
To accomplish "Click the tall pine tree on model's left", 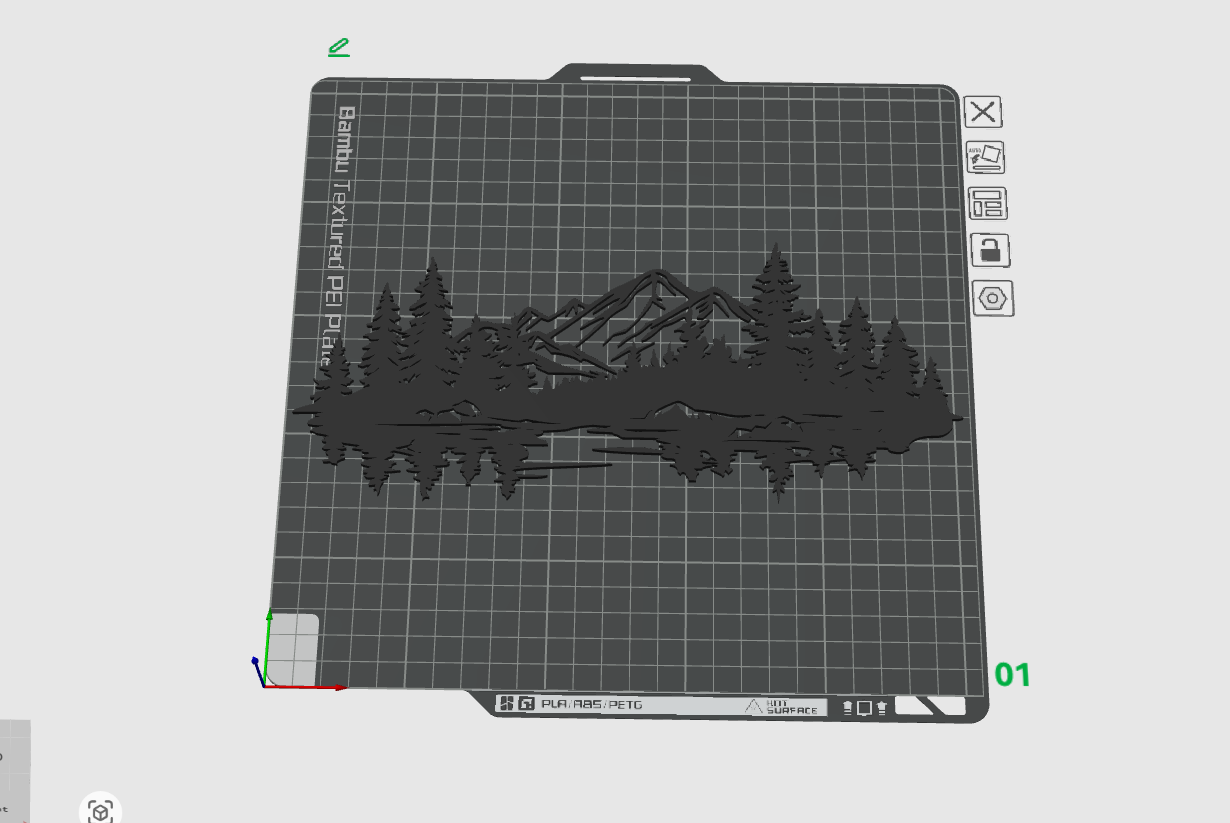I will click(432, 300).
